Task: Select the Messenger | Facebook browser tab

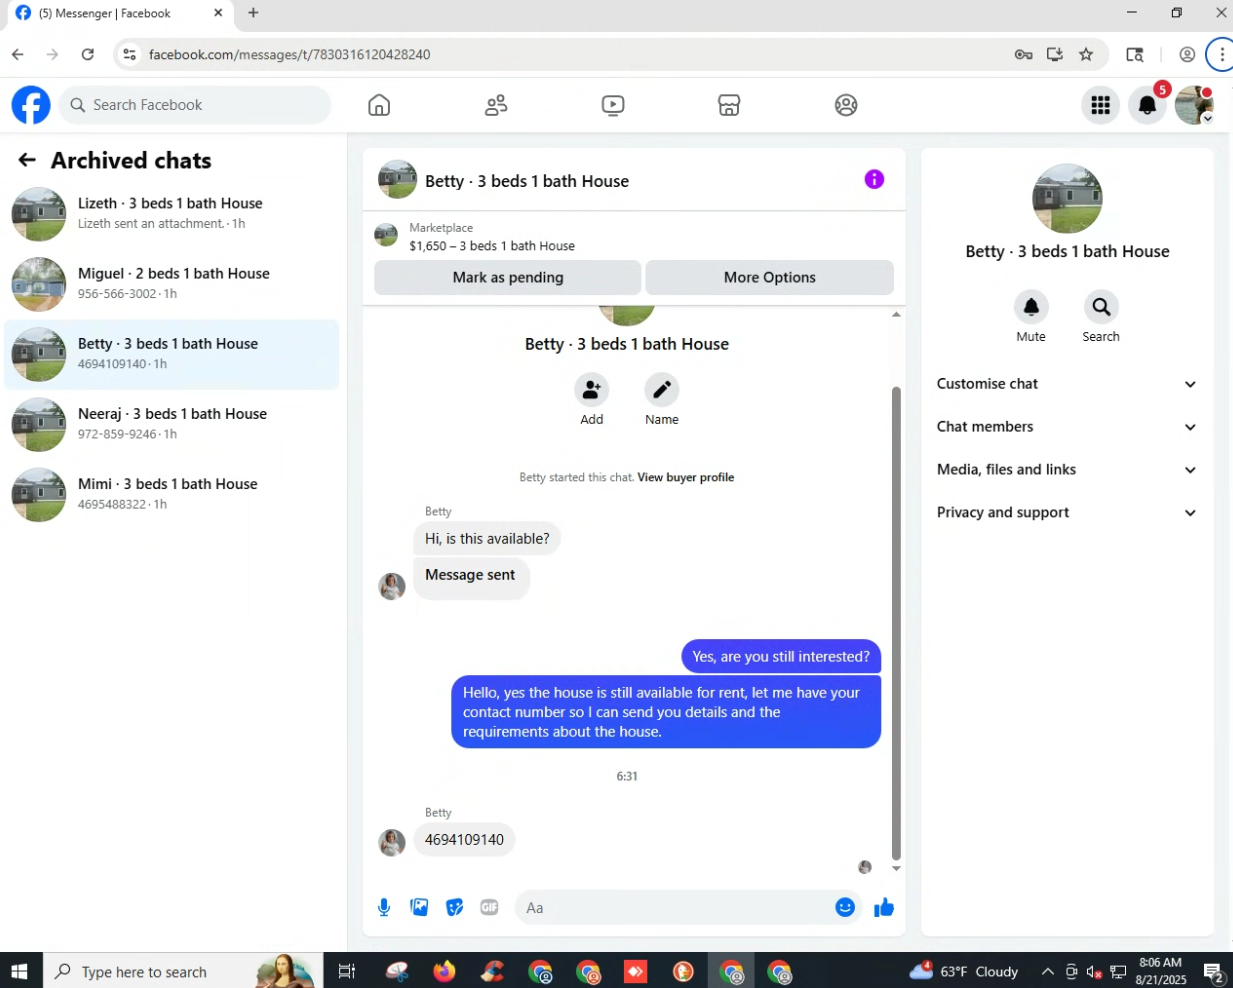Action: (x=118, y=13)
